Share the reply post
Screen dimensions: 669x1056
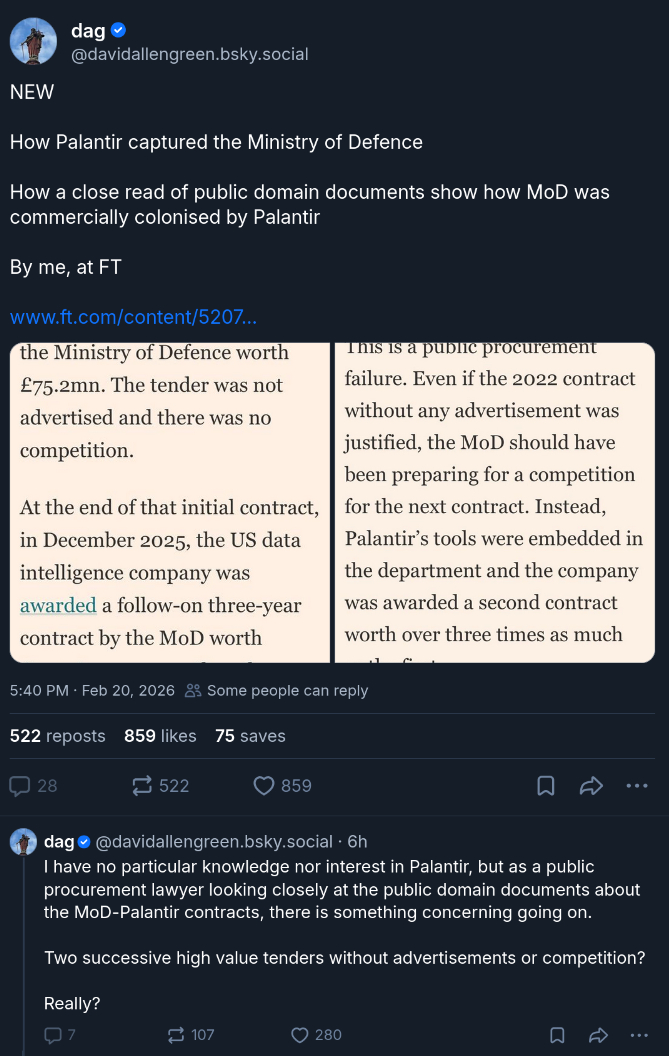point(599,1035)
